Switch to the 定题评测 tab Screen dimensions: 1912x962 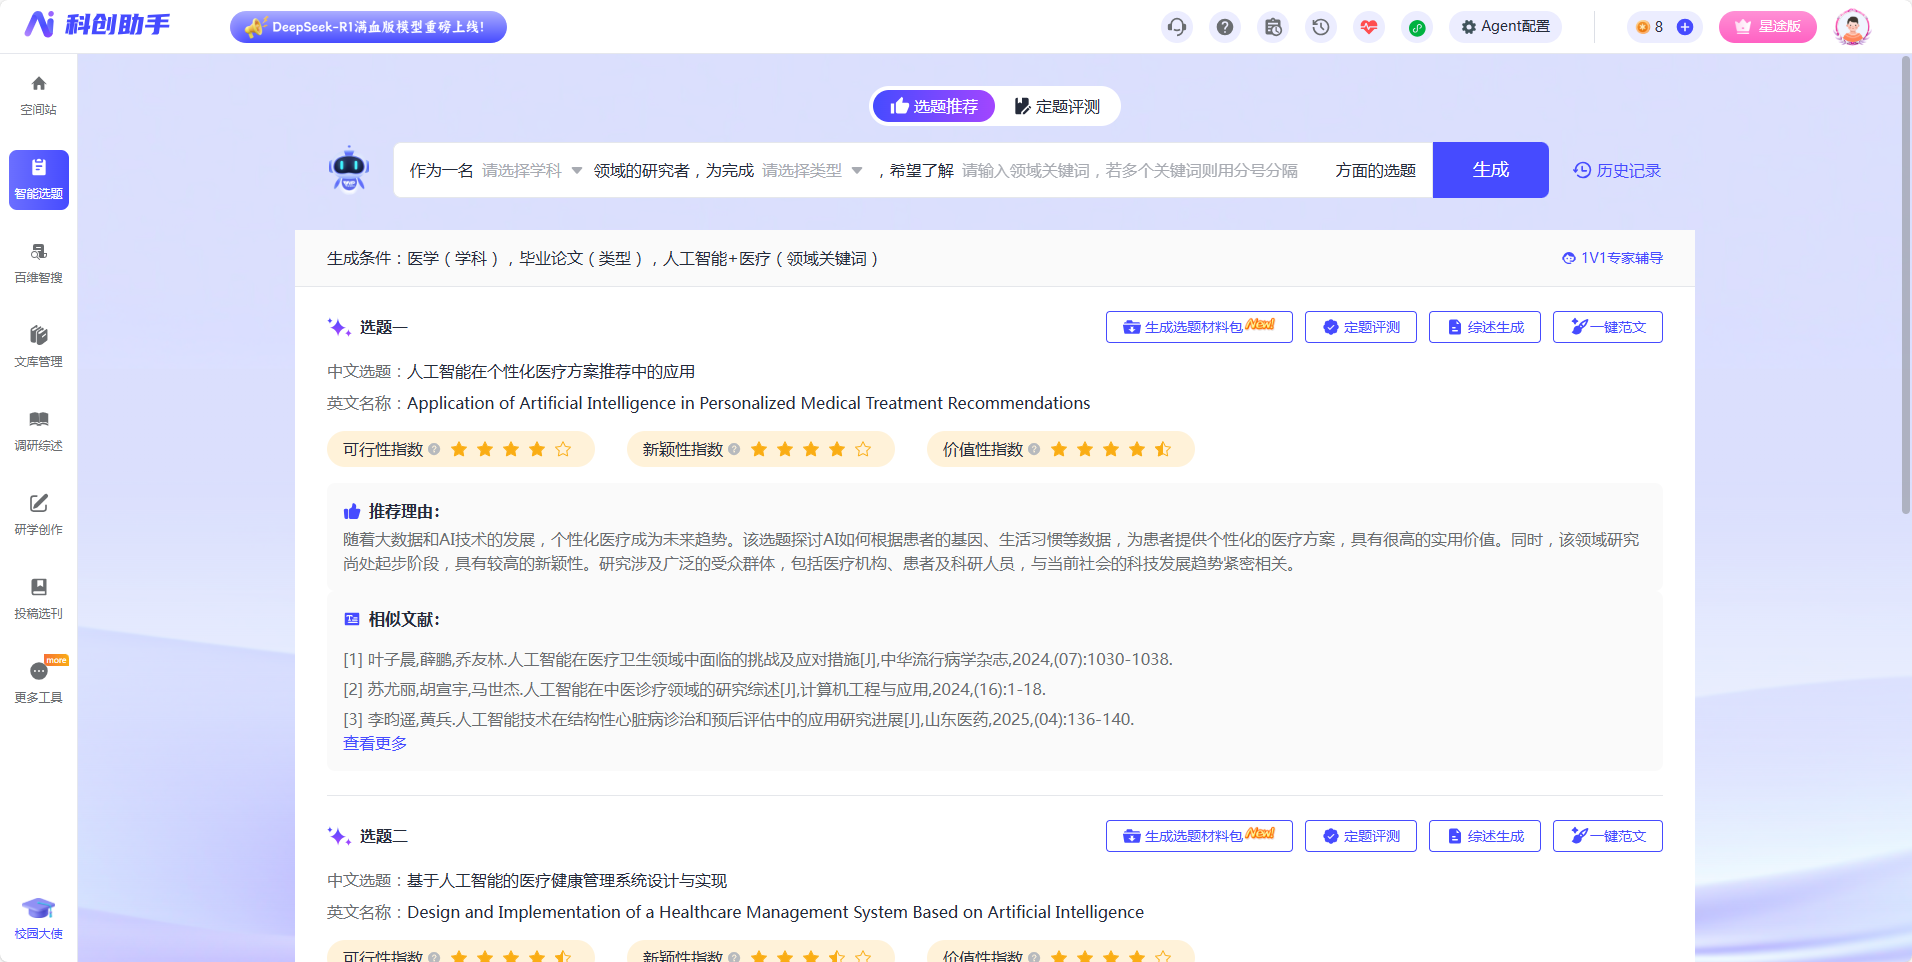(1057, 106)
